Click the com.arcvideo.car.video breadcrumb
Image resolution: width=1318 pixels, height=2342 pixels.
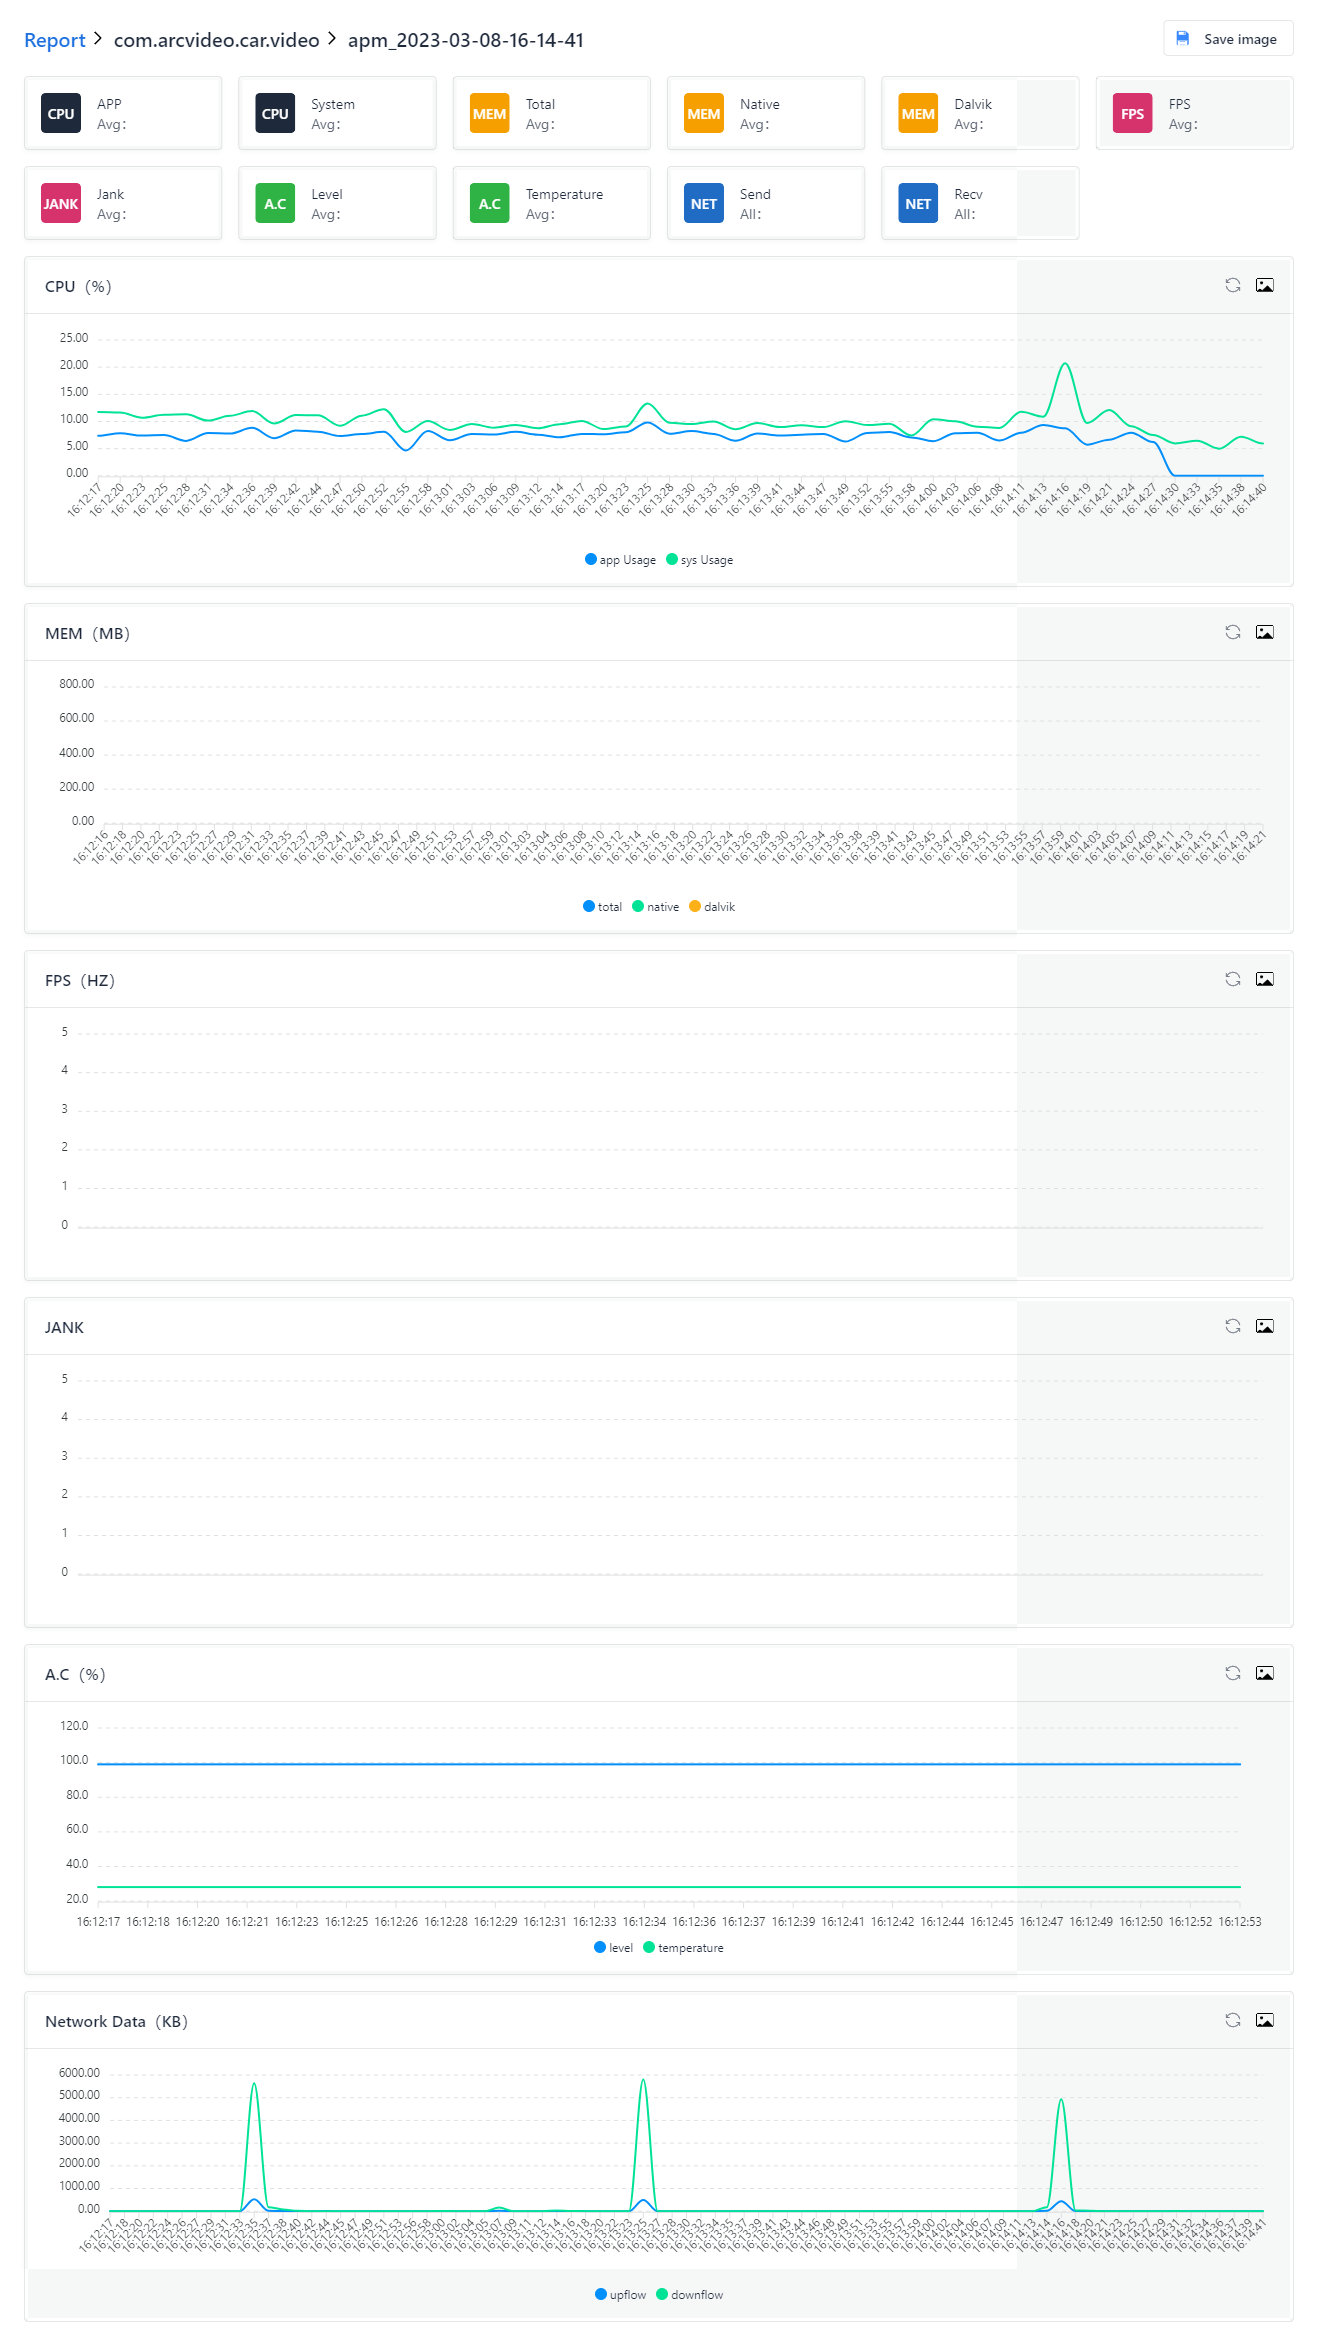(217, 40)
